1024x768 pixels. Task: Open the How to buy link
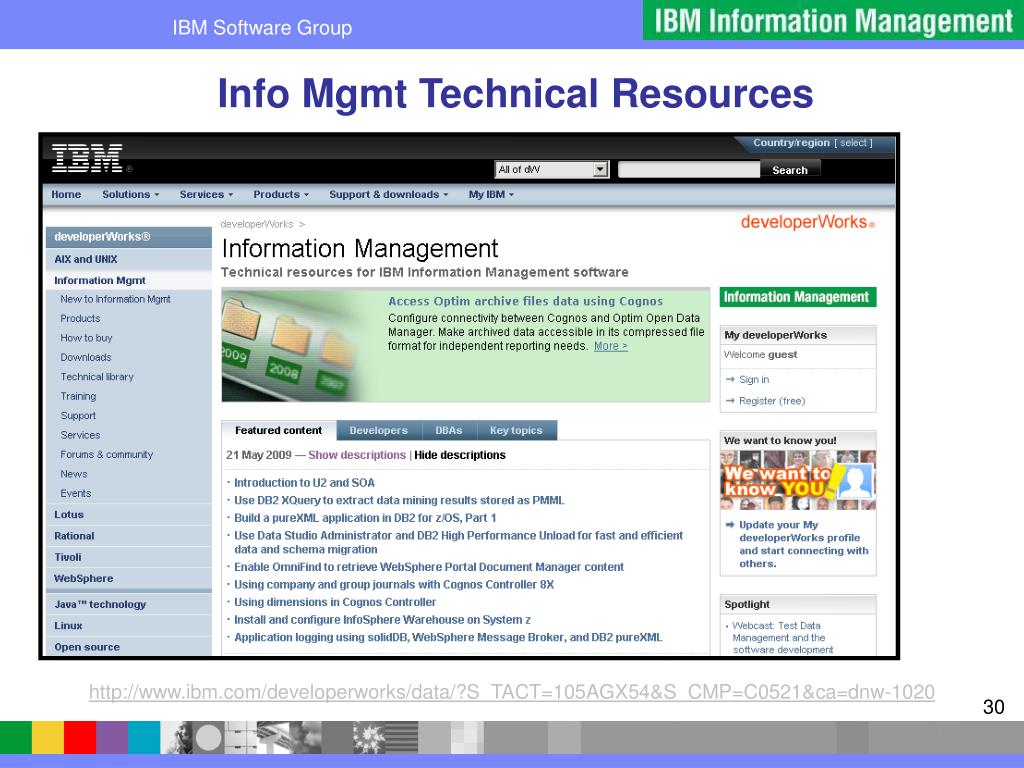[86, 338]
